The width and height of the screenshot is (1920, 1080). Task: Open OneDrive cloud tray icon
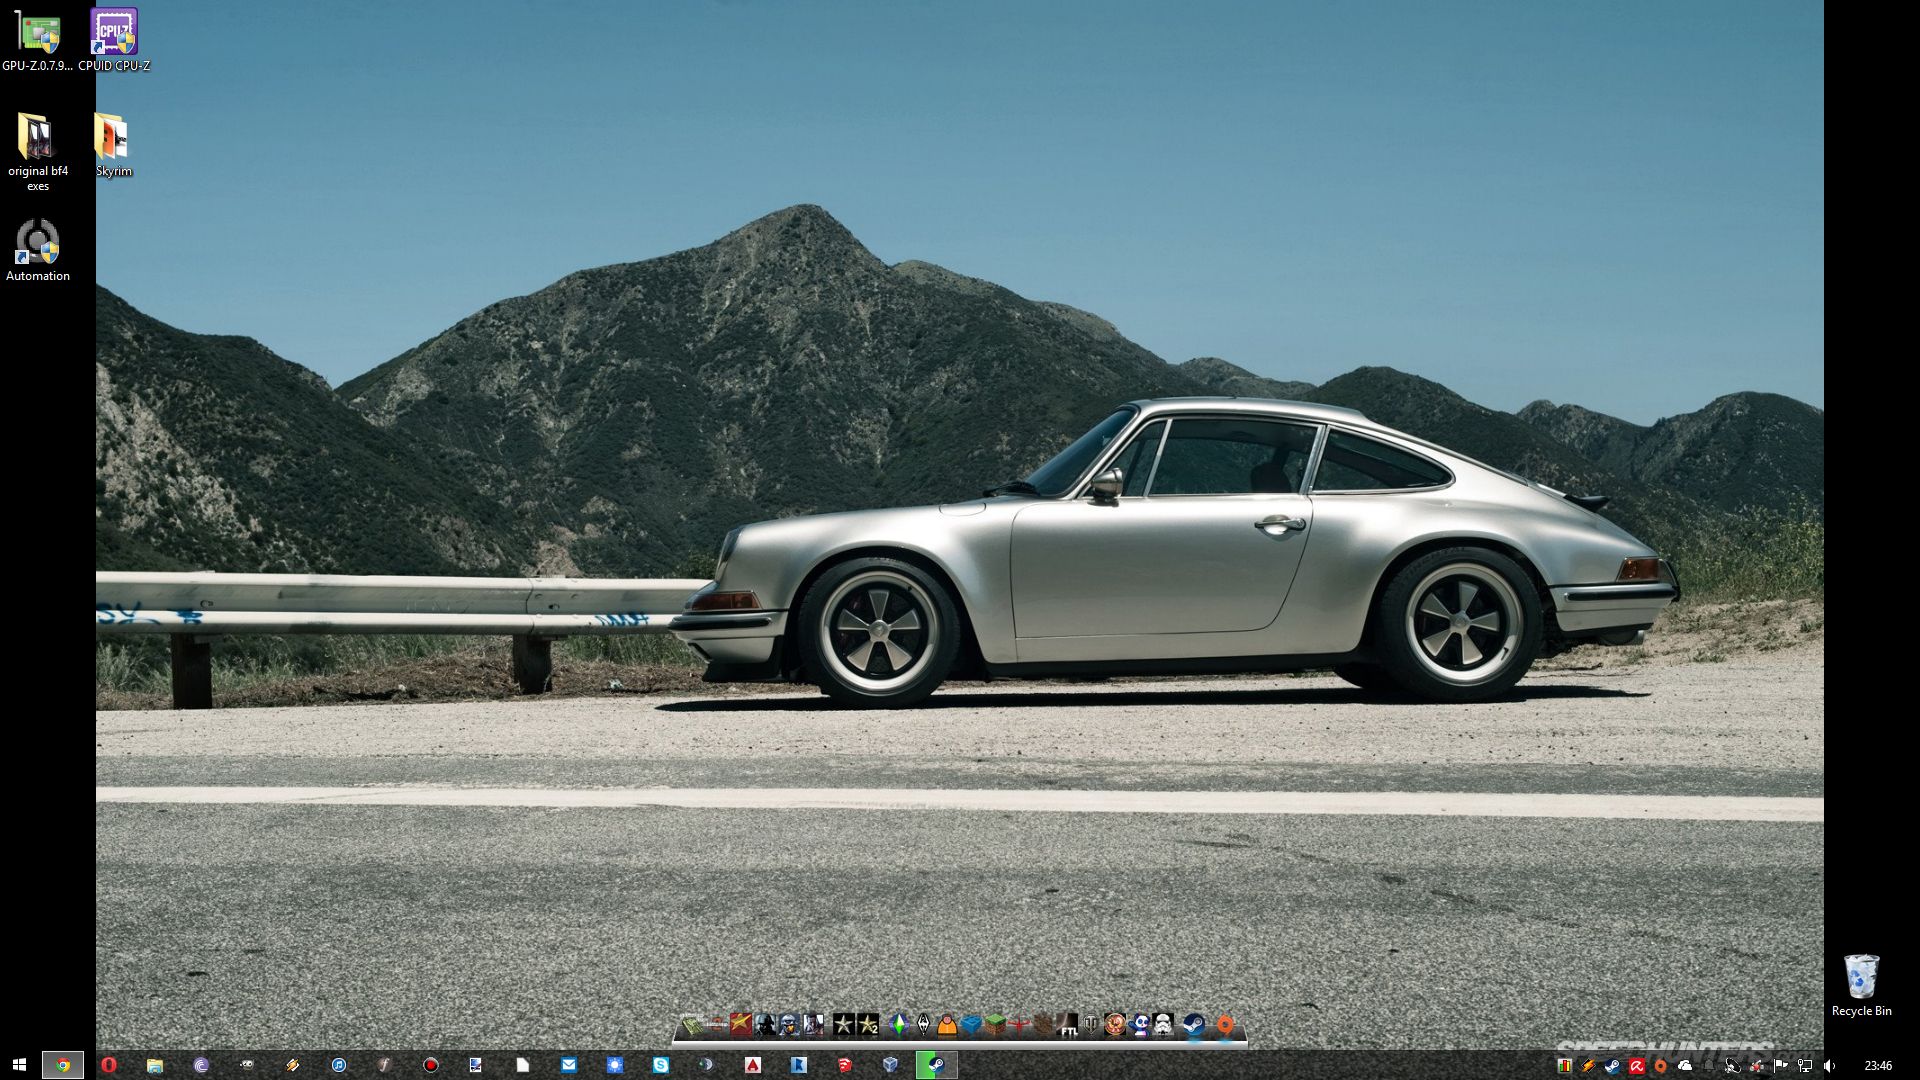[1685, 1065]
